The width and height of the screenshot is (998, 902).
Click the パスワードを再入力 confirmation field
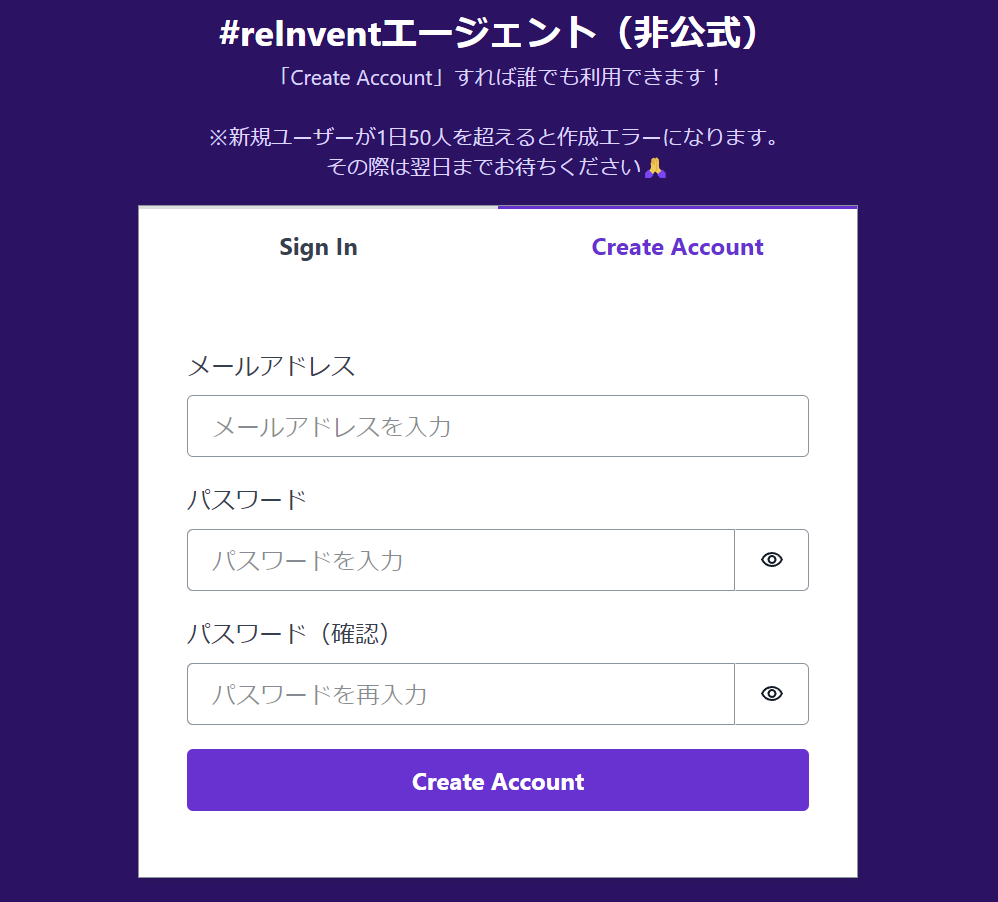click(460, 694)
